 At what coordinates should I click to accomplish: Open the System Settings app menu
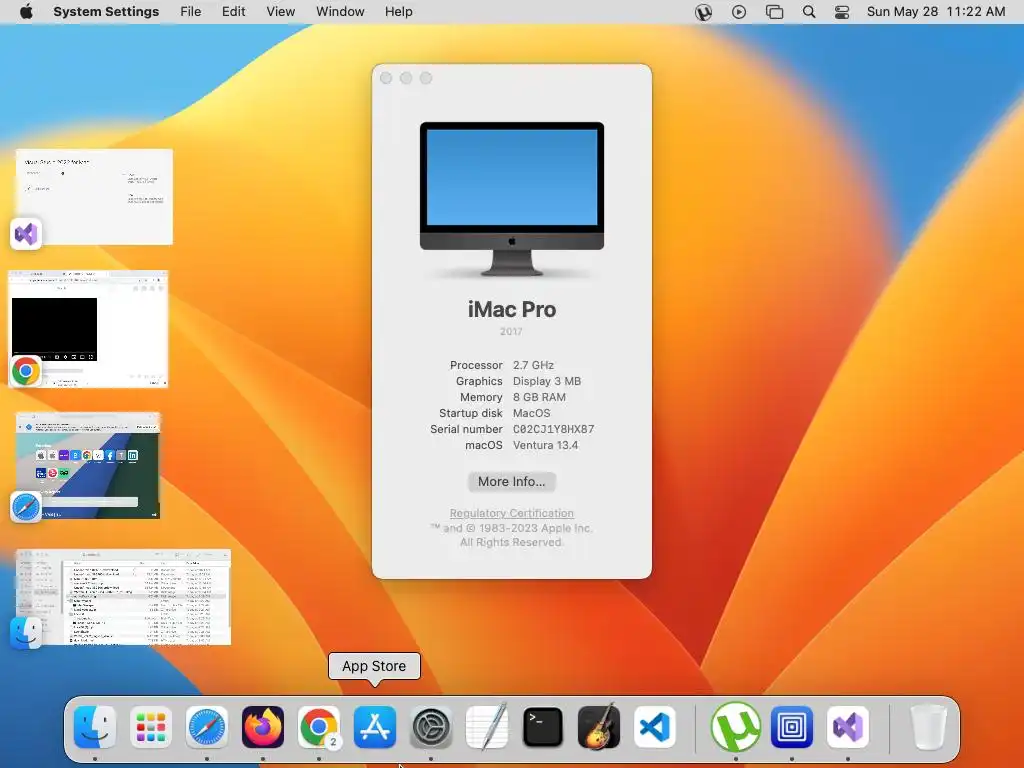(x=106, y=12)
